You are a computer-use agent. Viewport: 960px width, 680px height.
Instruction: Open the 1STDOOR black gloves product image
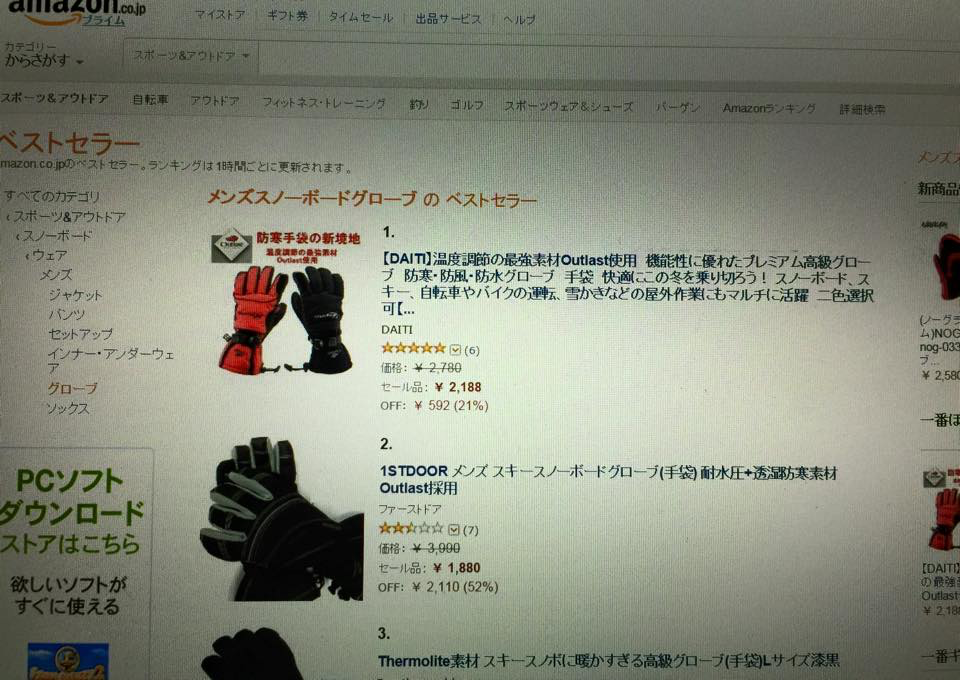[283, 519]
